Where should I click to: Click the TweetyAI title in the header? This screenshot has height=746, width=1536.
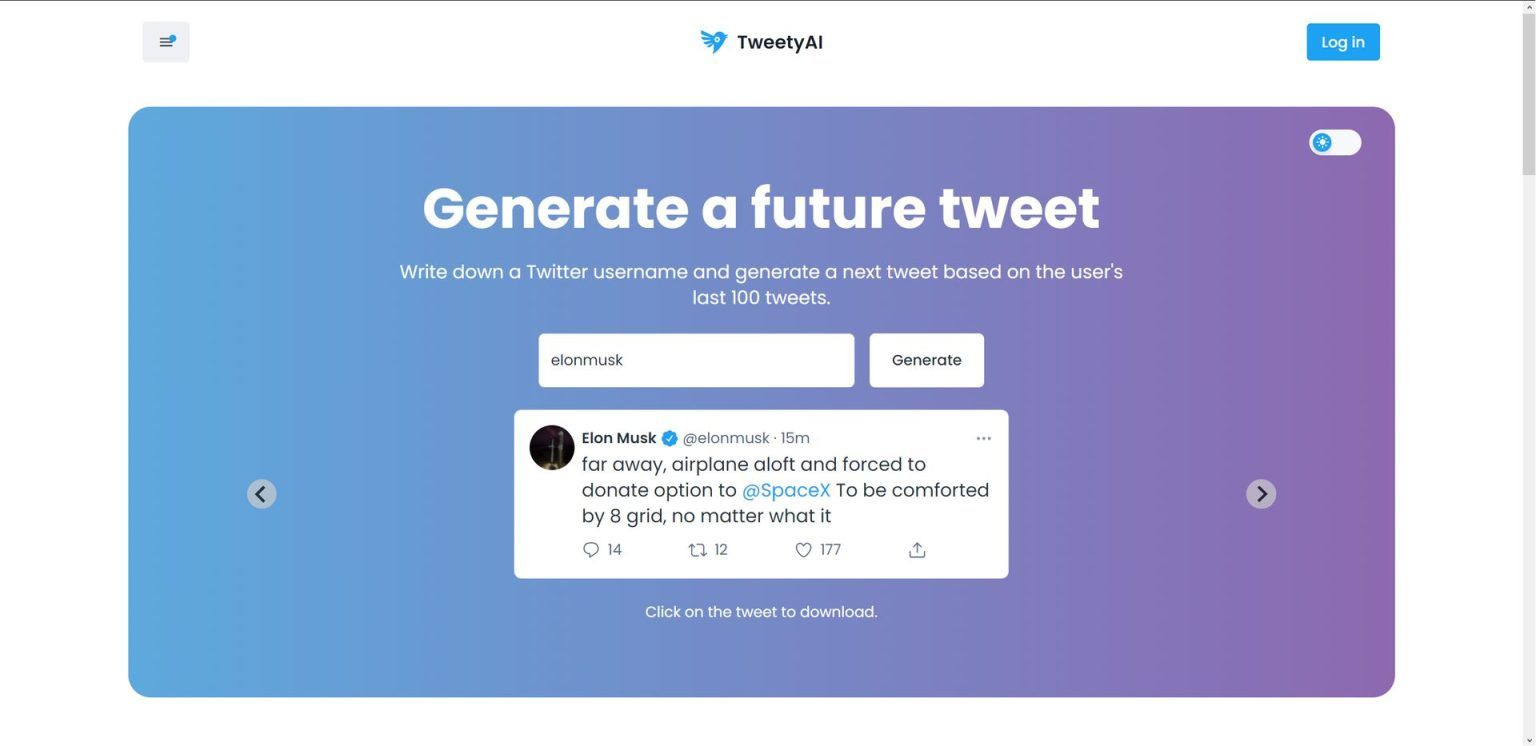click(780, 41)
